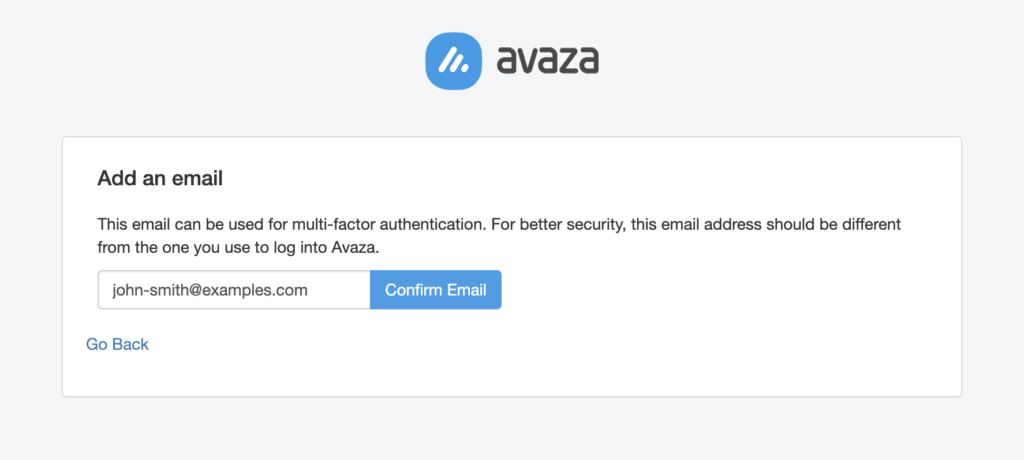Click the "log into Avaza" sentence line
This screenshot has height=460, width=1024.
(x=238, y=248)
